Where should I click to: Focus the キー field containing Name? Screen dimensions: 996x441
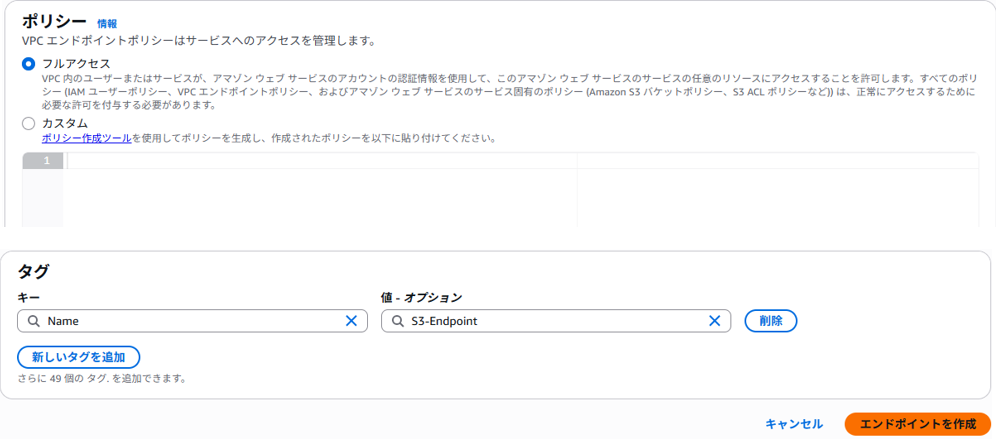click(192, 322)
